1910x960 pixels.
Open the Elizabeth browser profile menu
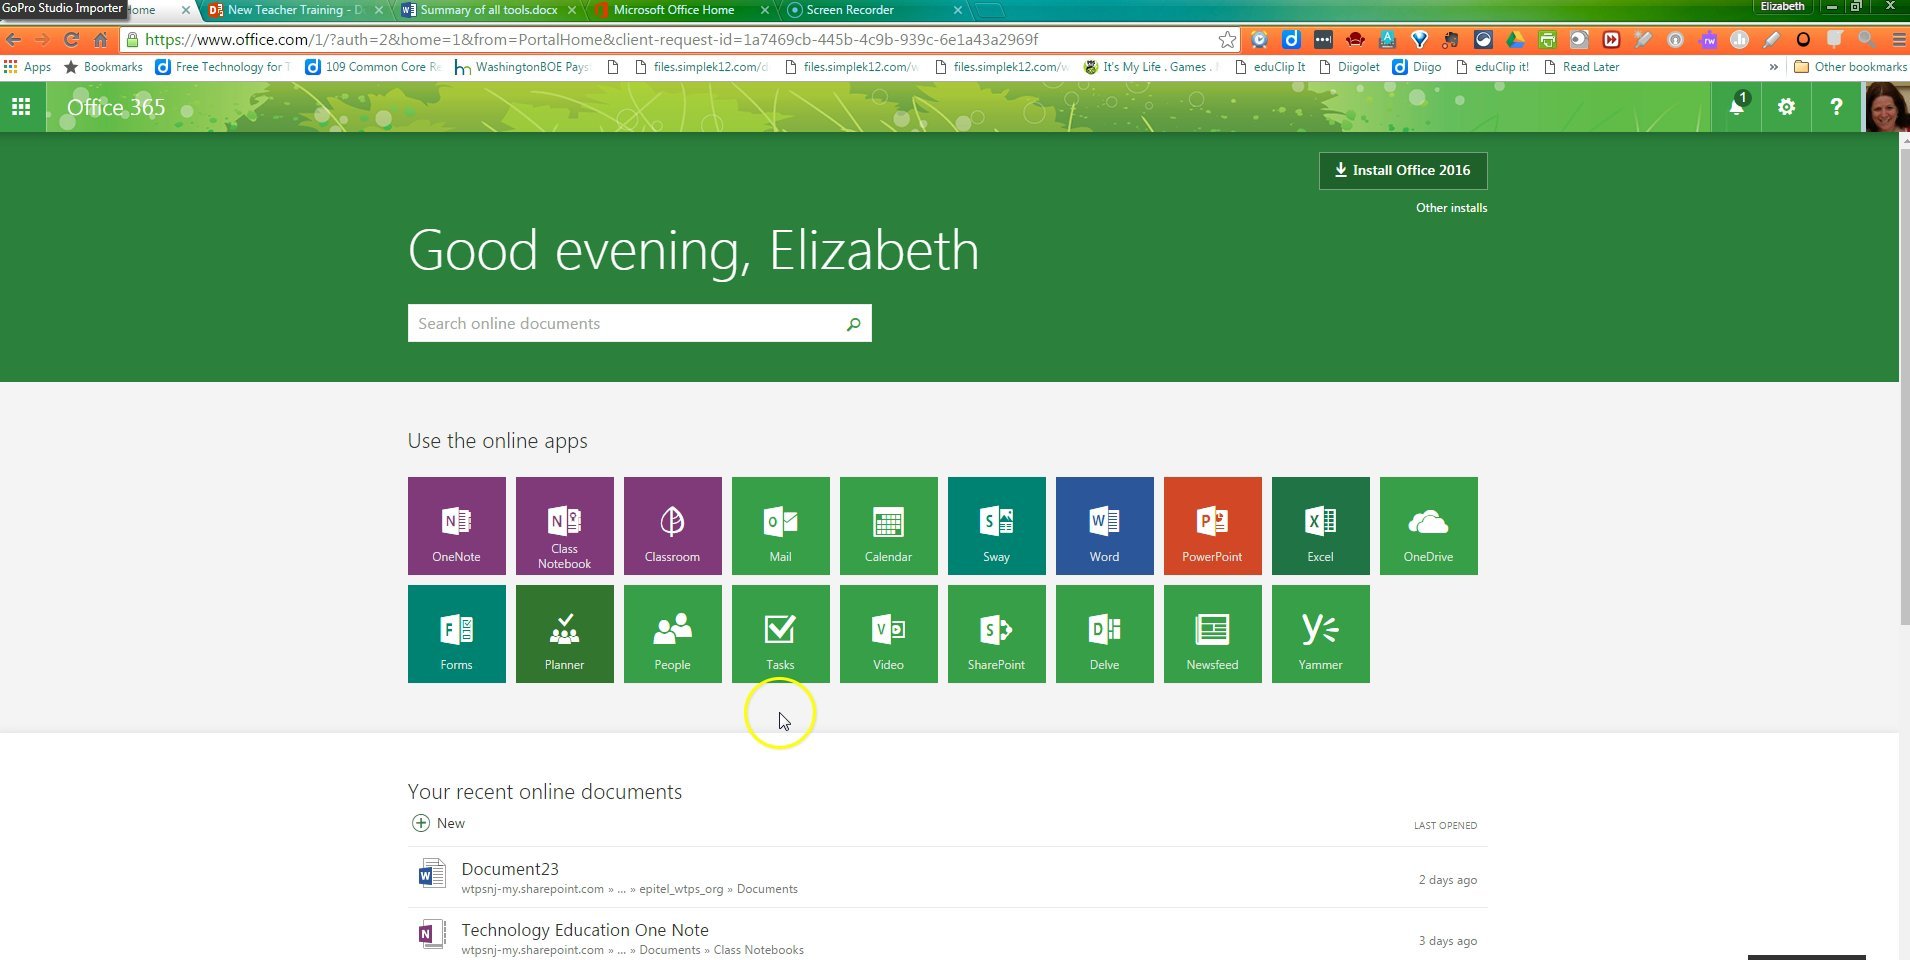pos(1781,7)
